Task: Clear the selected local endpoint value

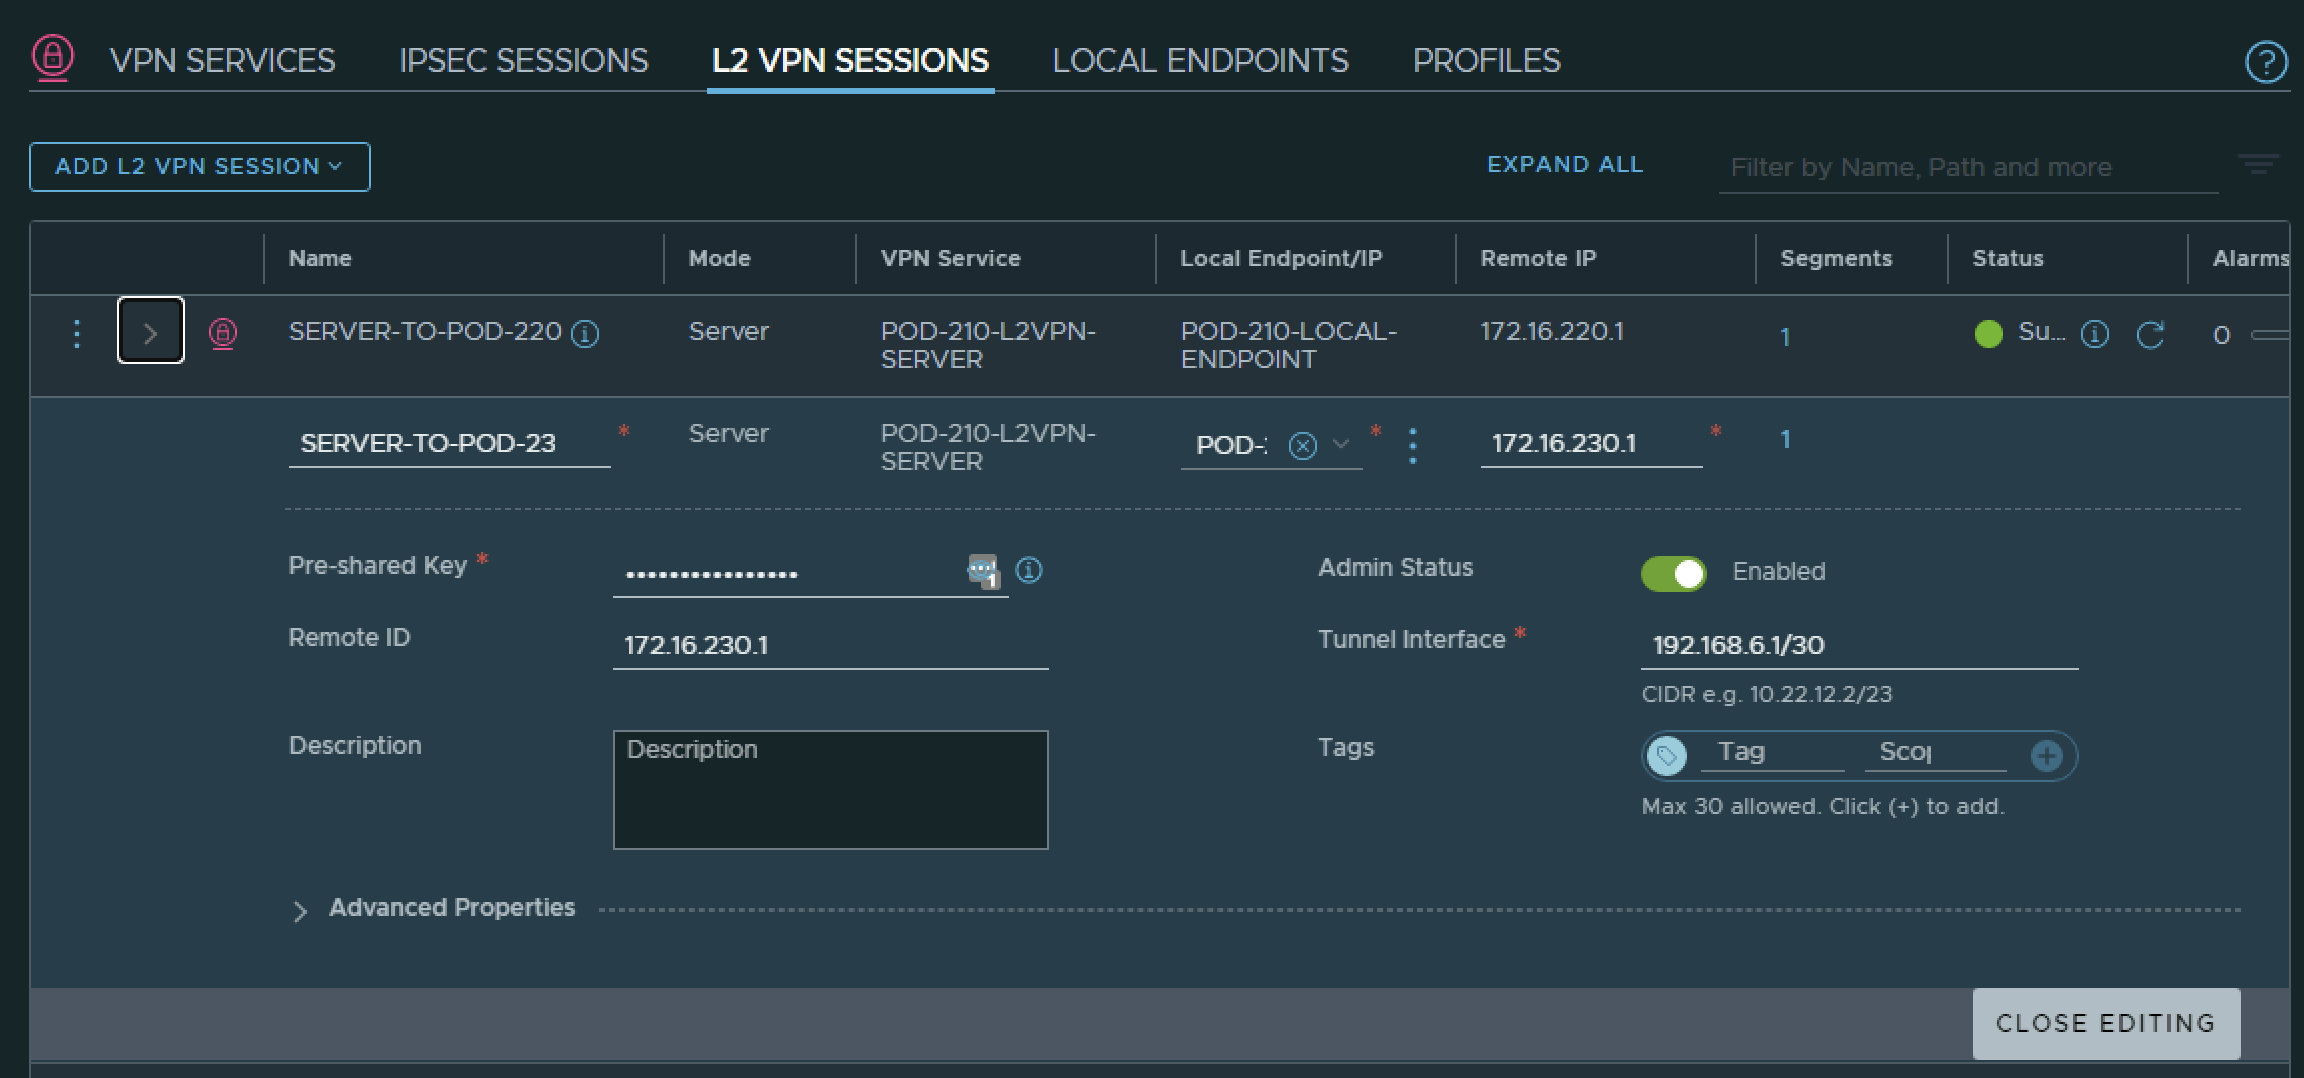Action: click(1302, 445)
